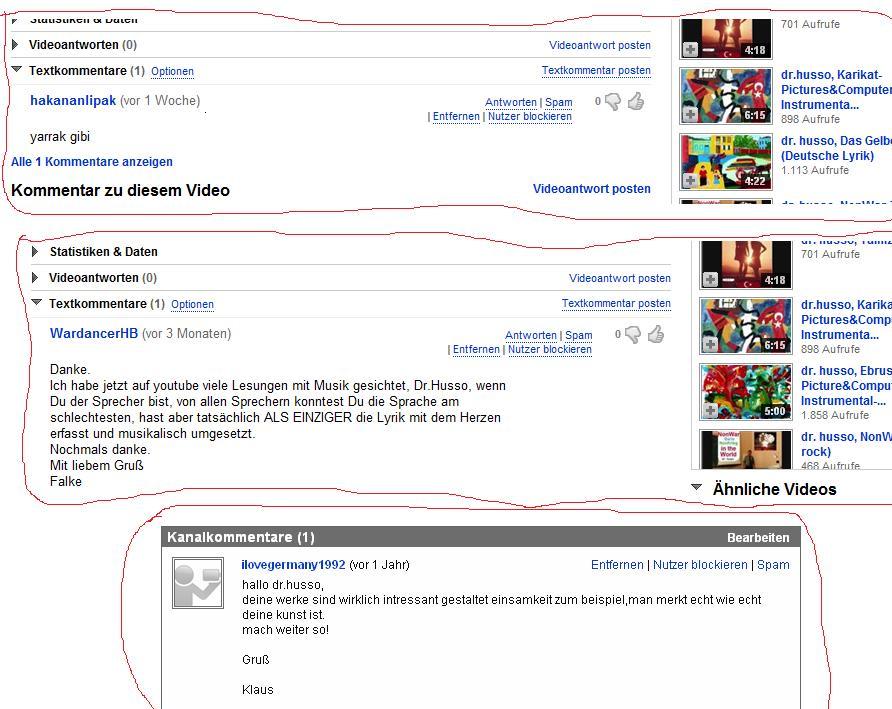Image resolution: width=892 pixels, height=709 pixels.
Task: Collapse Textkommentare (1) in the top section
Action: [16, 69]
